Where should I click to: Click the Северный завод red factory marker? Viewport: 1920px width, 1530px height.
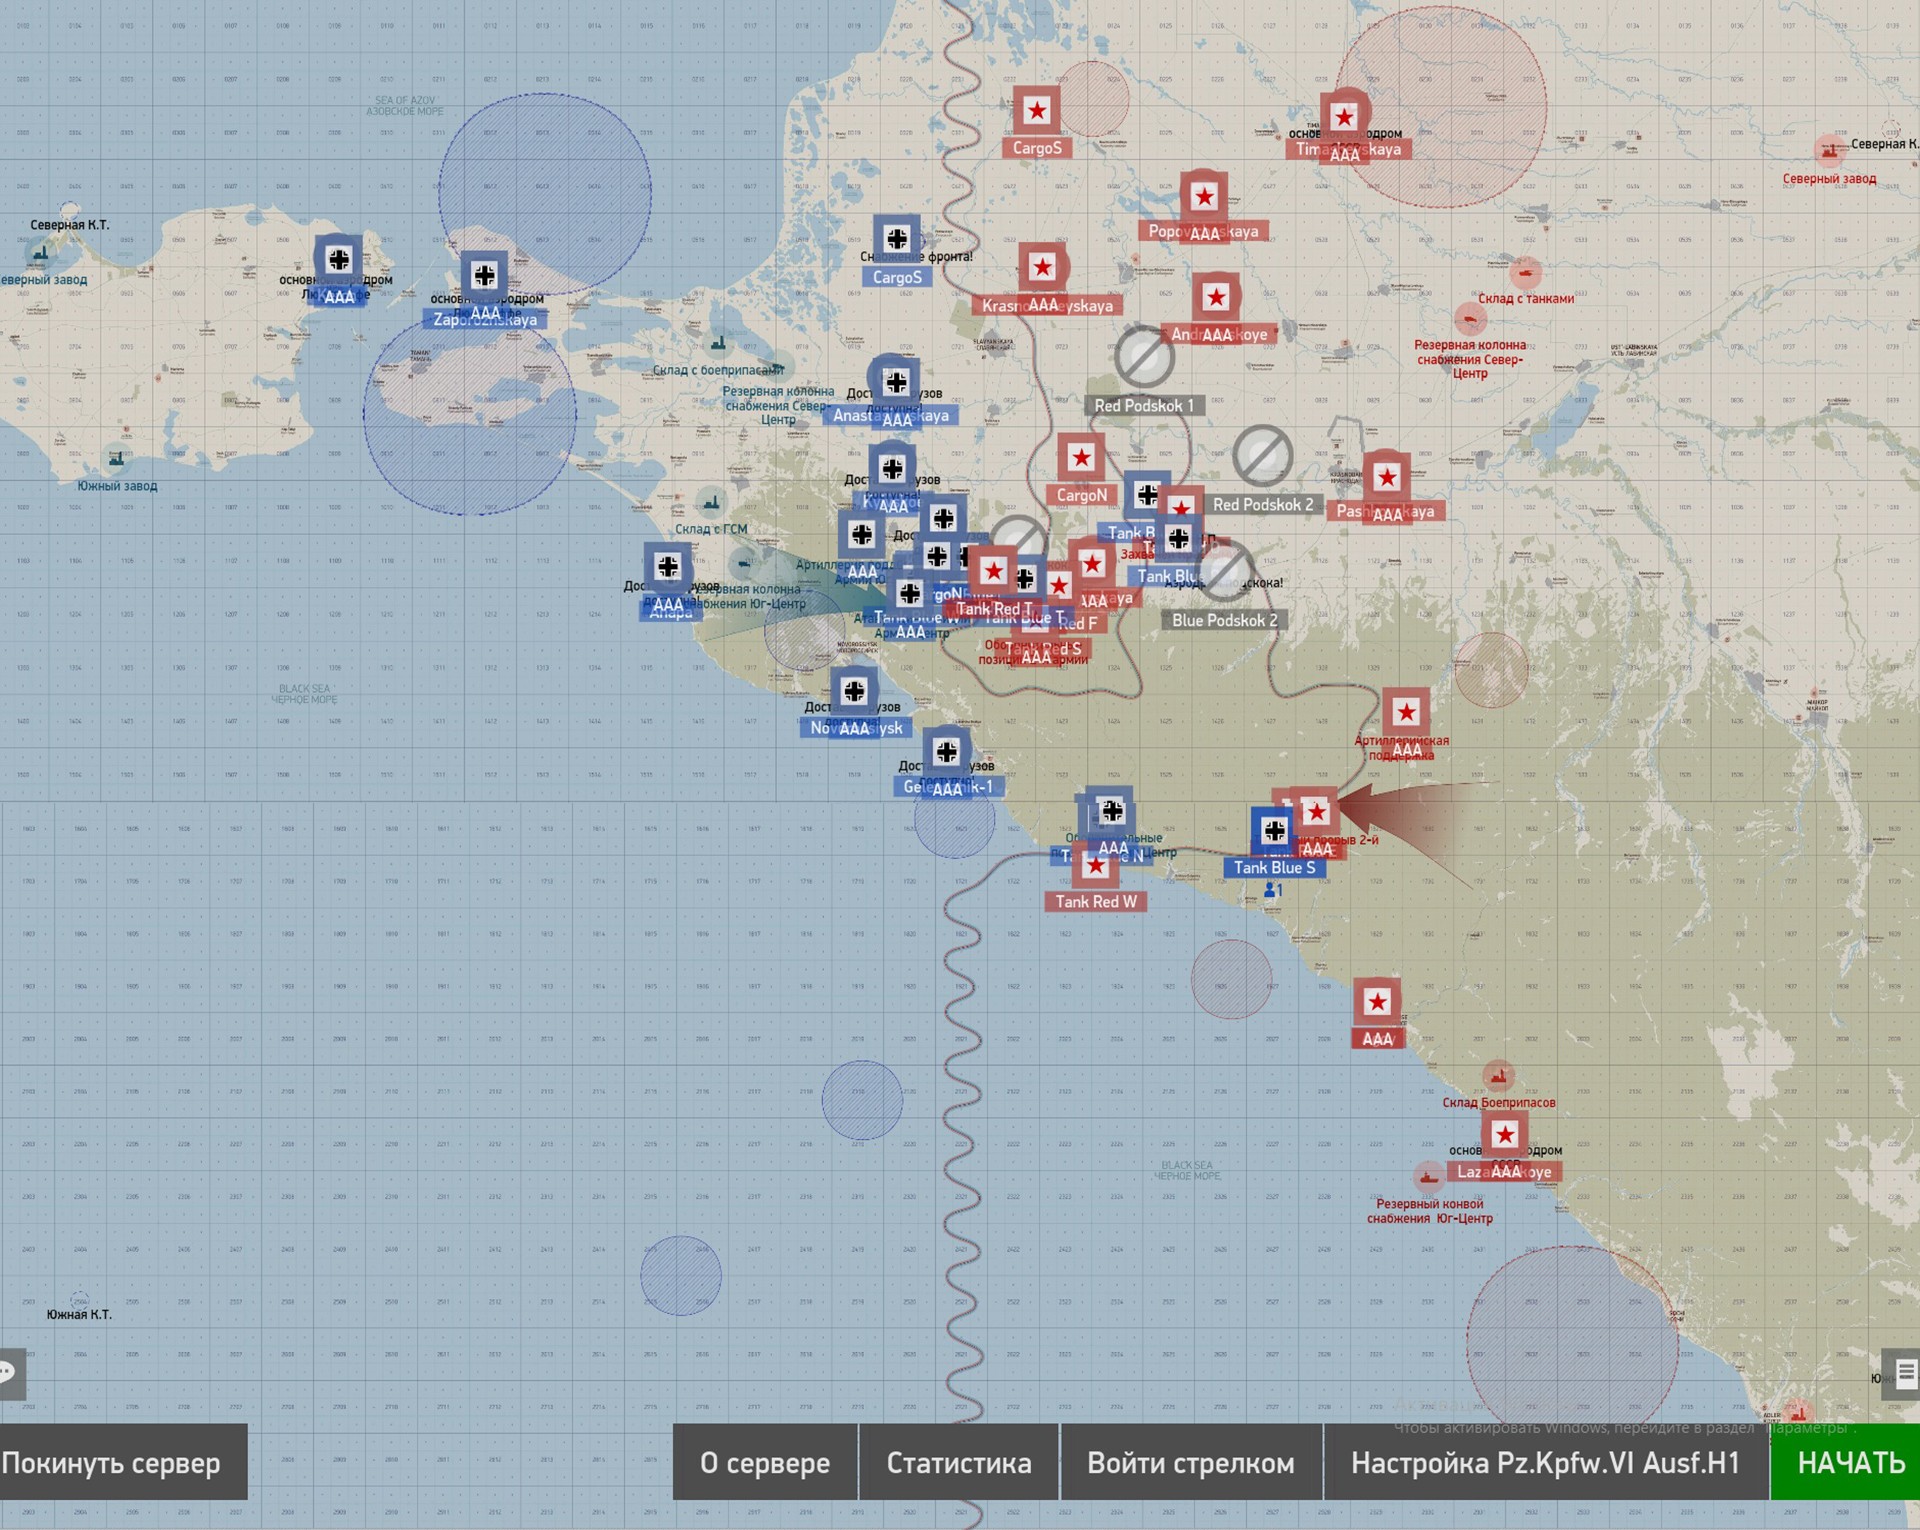click(1829, 151)
